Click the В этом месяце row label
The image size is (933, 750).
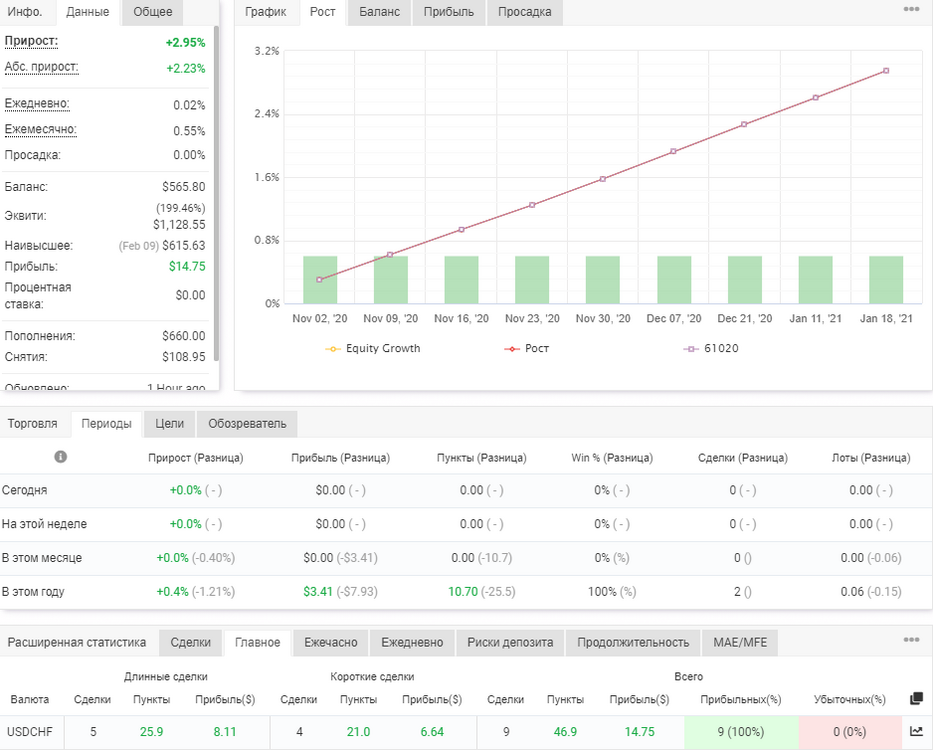pyautogui.click(x=42, y=558)
